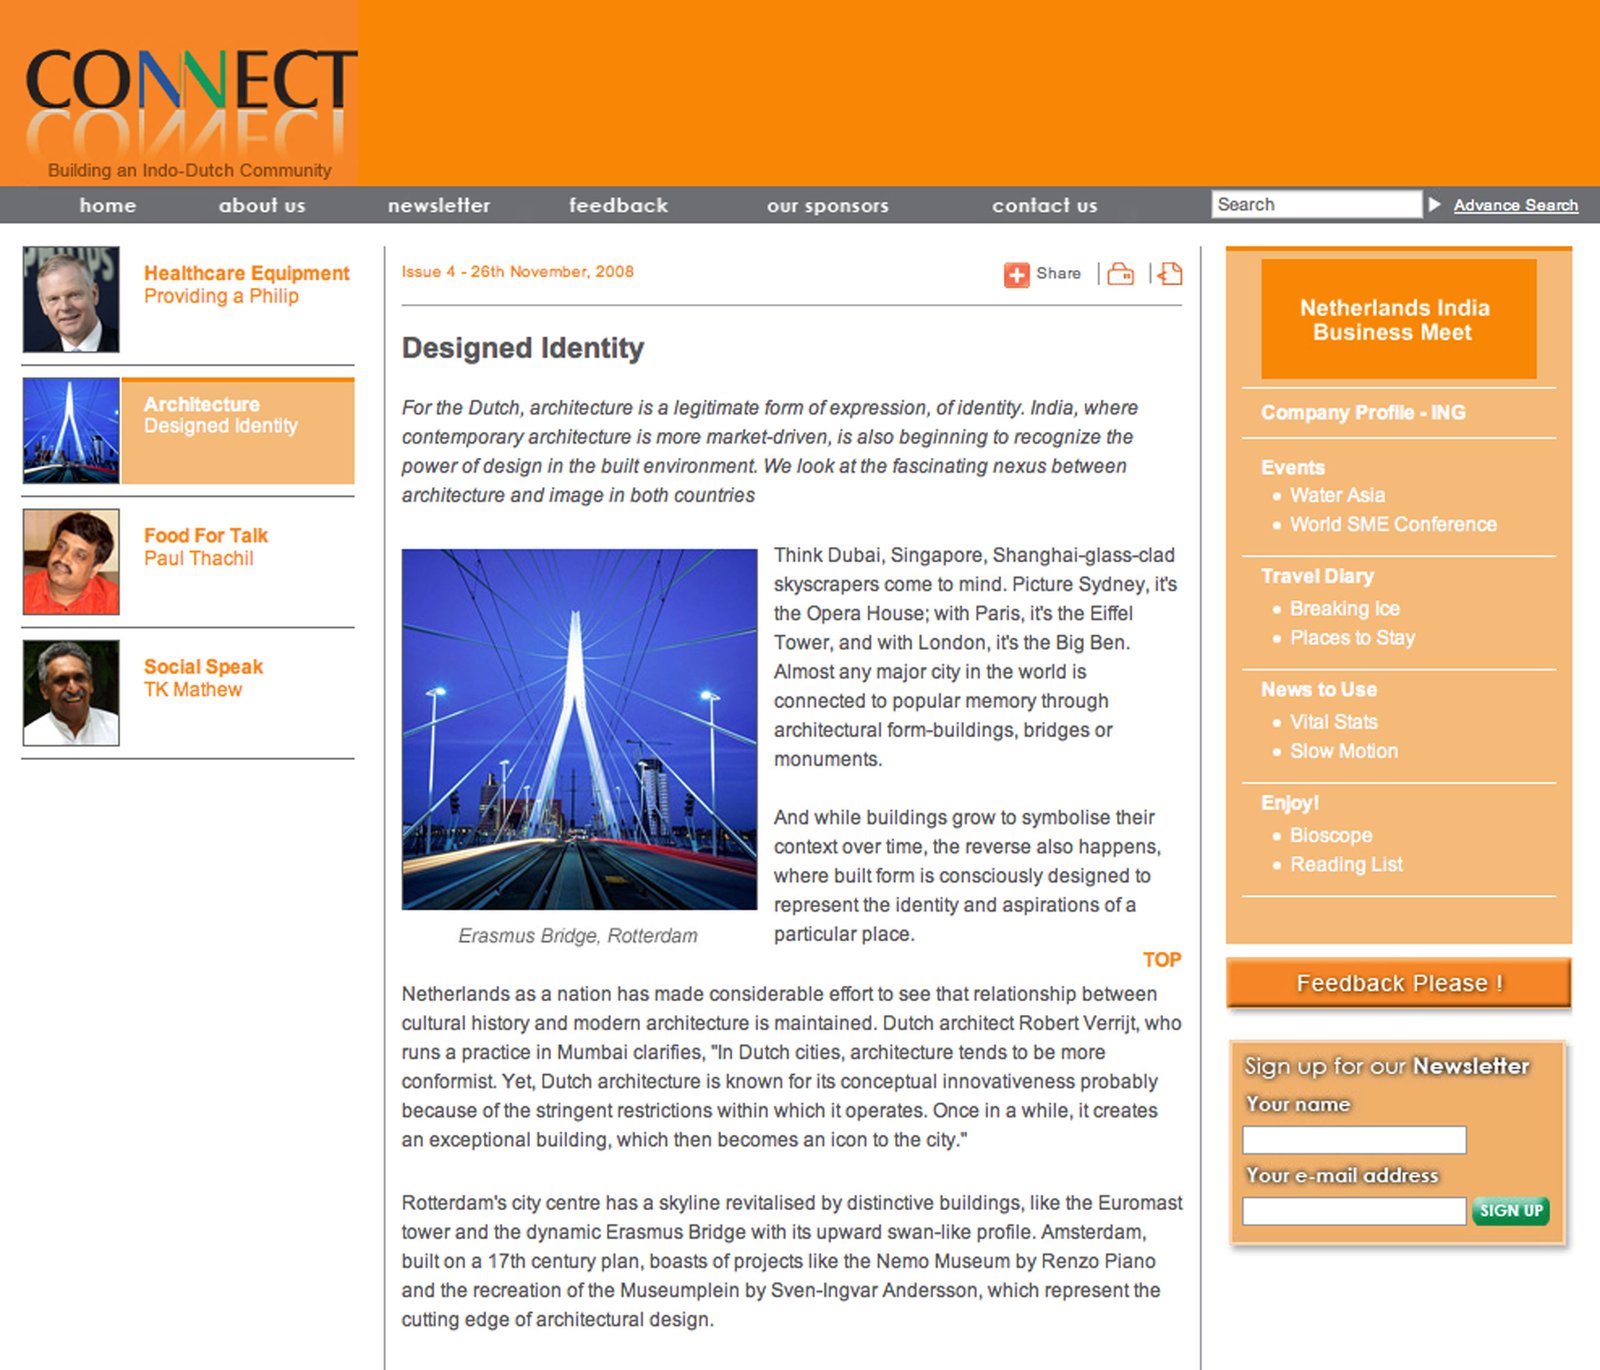Jump to TOP link
Screen dimensions: 1600x1370
click(1162, 960)
